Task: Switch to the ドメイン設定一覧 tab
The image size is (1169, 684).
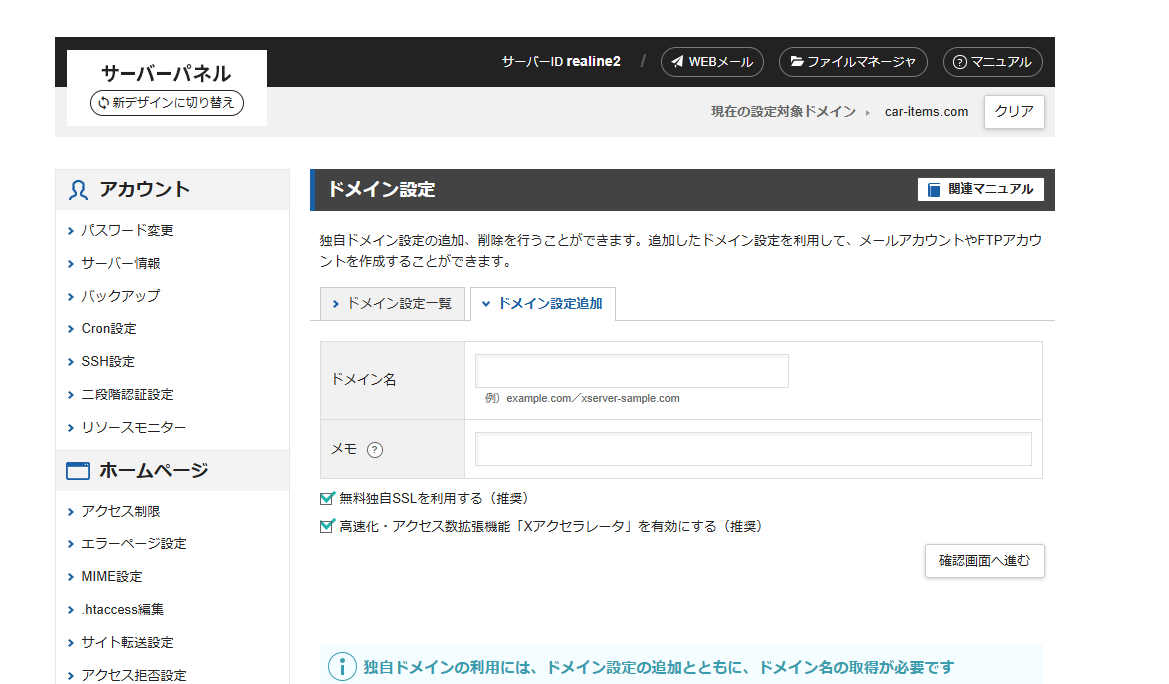Action: [391, 304]
